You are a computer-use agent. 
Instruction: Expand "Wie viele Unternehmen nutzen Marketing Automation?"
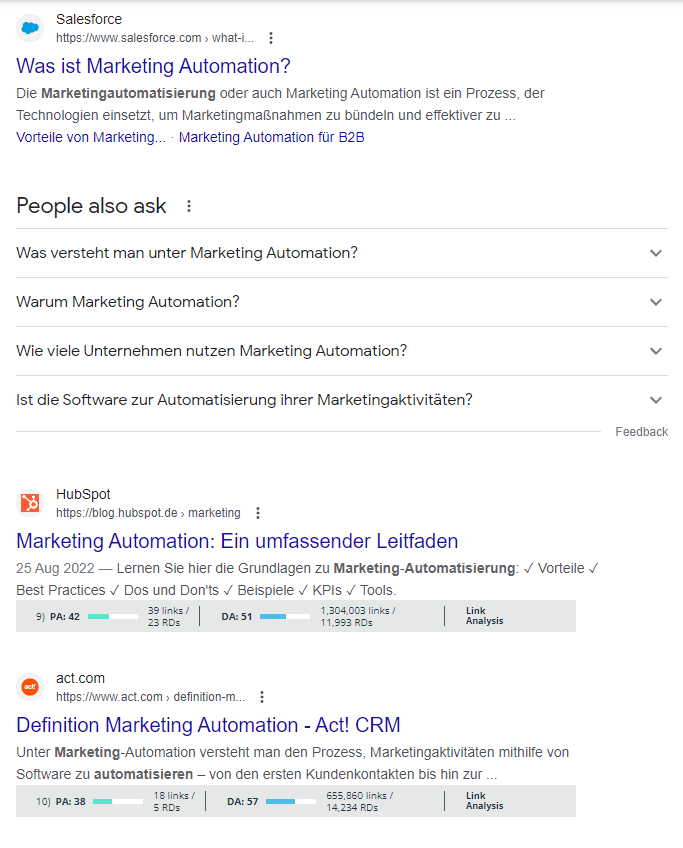pyautogui.click(x=656, y=351)
